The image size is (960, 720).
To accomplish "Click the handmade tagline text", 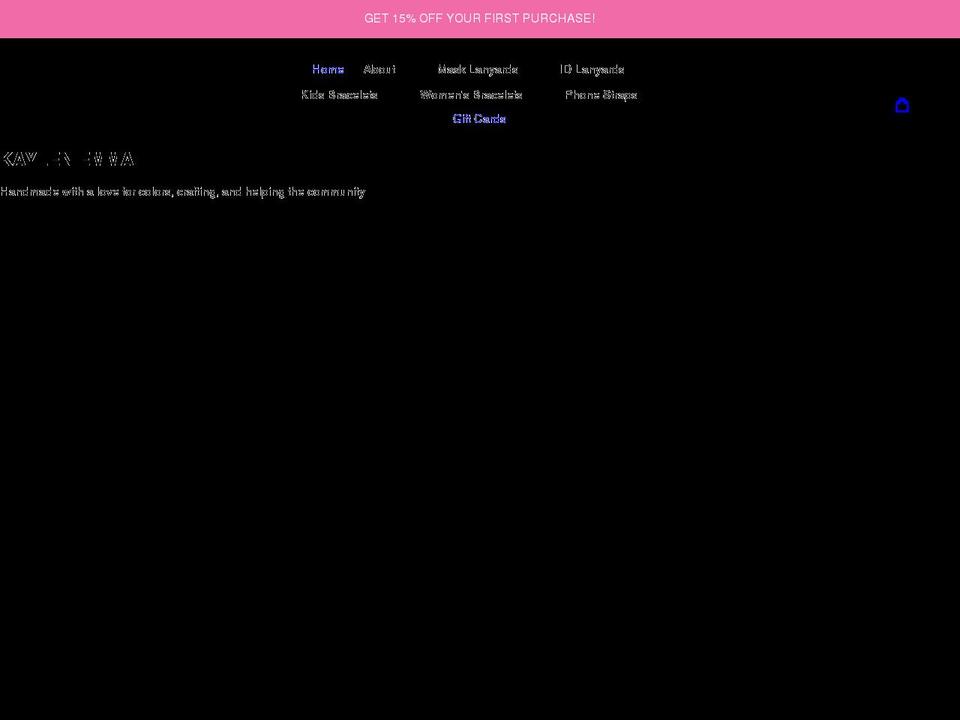I will [183, 191].
